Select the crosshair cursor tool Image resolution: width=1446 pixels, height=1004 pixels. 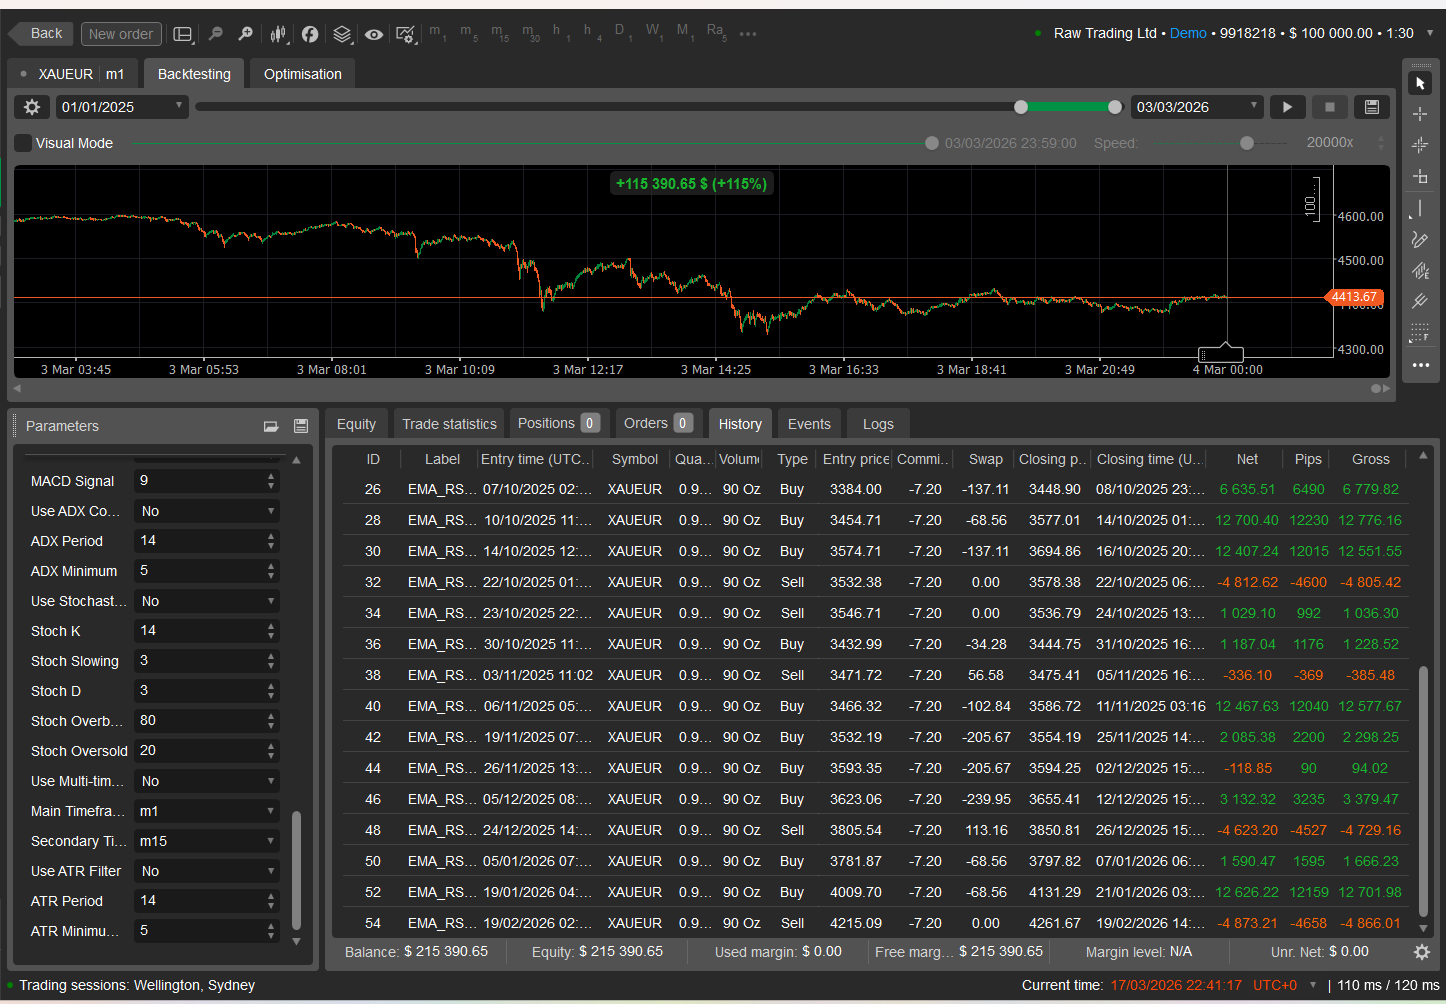(x=1420, y=114)
